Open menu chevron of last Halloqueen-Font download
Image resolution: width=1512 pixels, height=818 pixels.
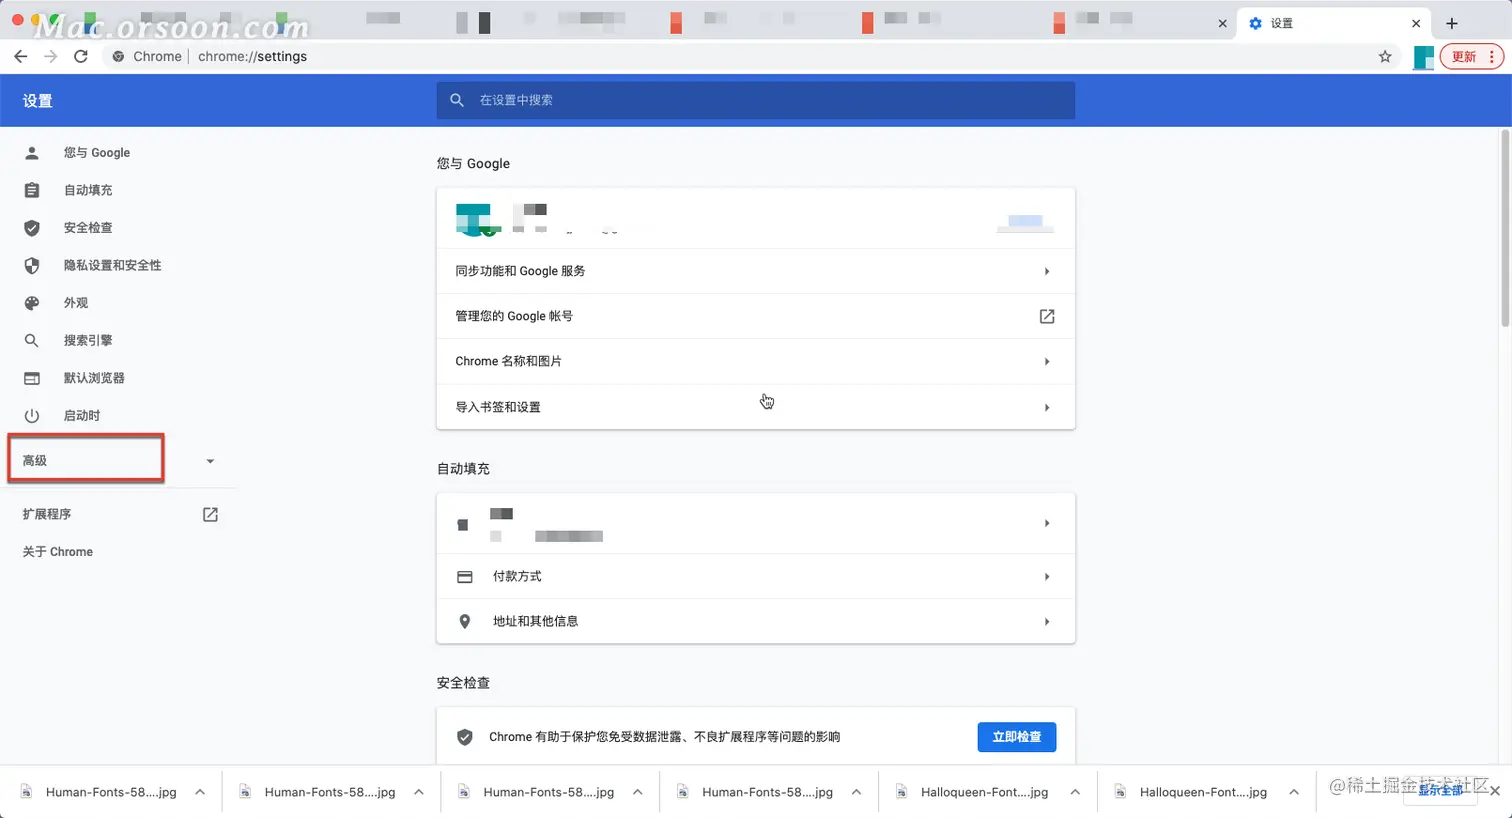pyautogui.click(x=1294, y=792)
